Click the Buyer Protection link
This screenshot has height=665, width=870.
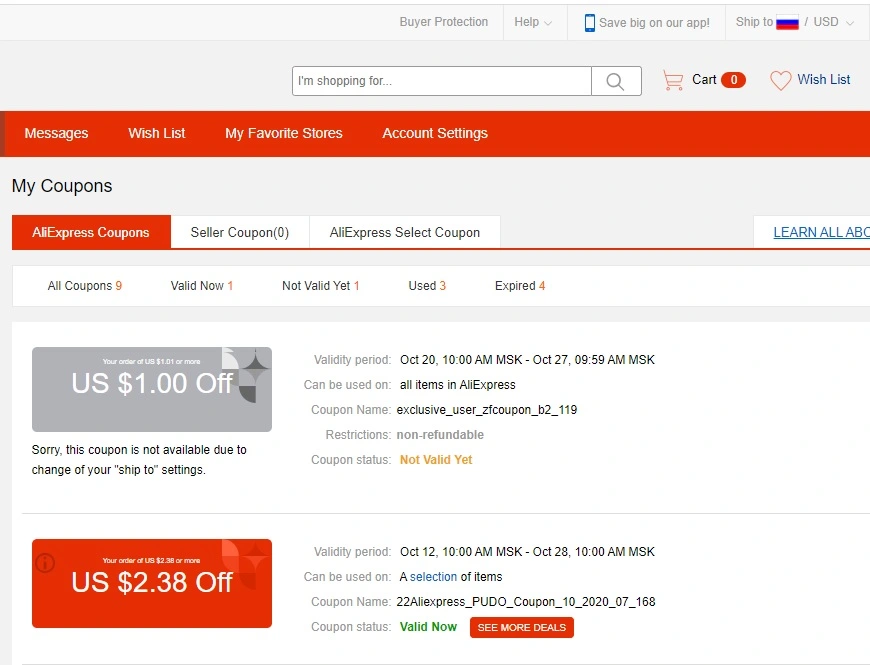click(444, 22)
